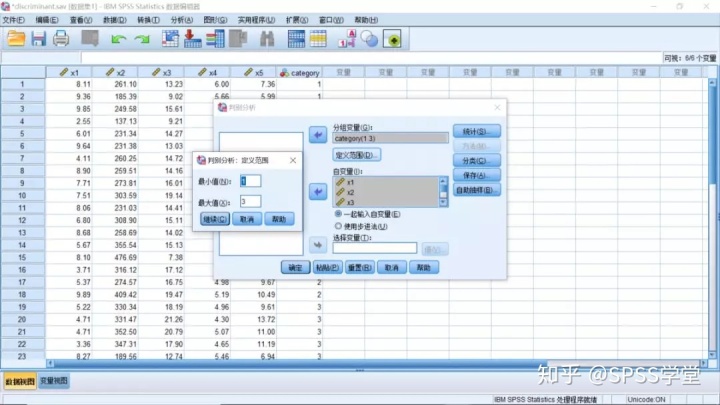Screen dimensions: 720x405
Task: Click the Value labels toolbar icon
Action: tap(348, 39)
